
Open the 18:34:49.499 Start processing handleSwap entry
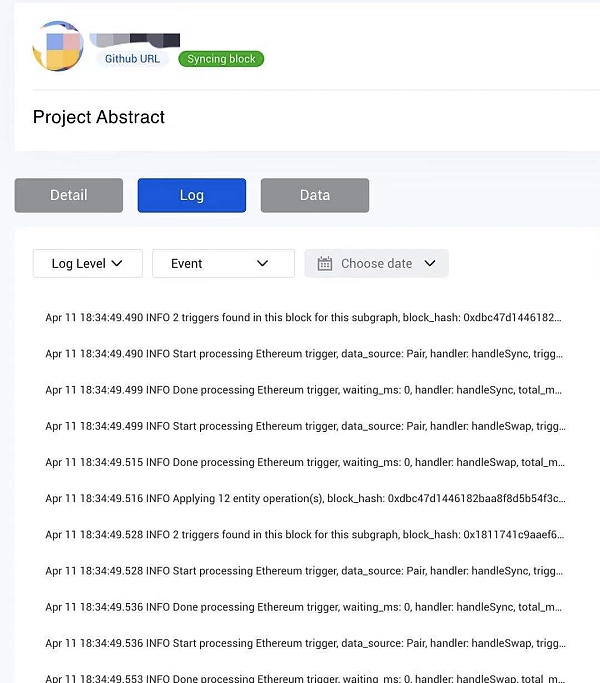pos(303,426)
